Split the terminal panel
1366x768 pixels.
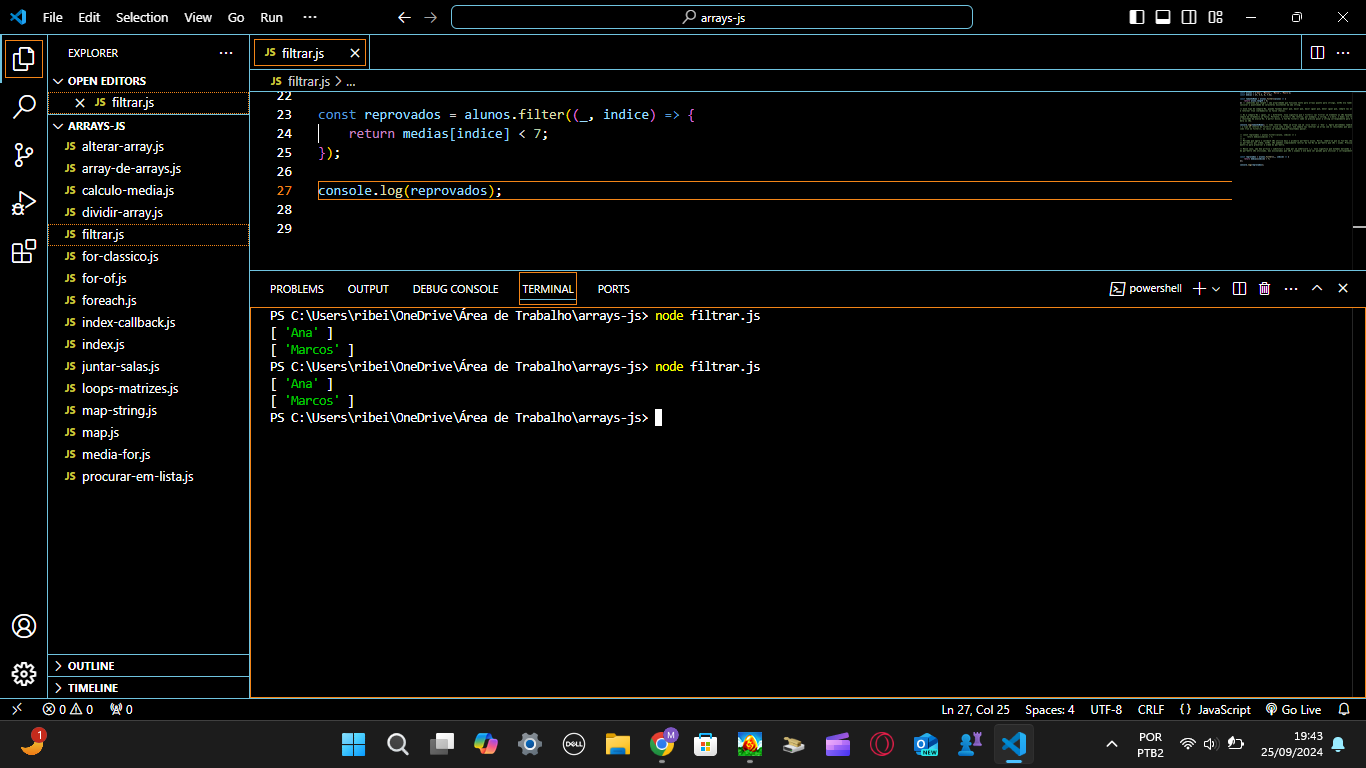[x=1239, y=288]
